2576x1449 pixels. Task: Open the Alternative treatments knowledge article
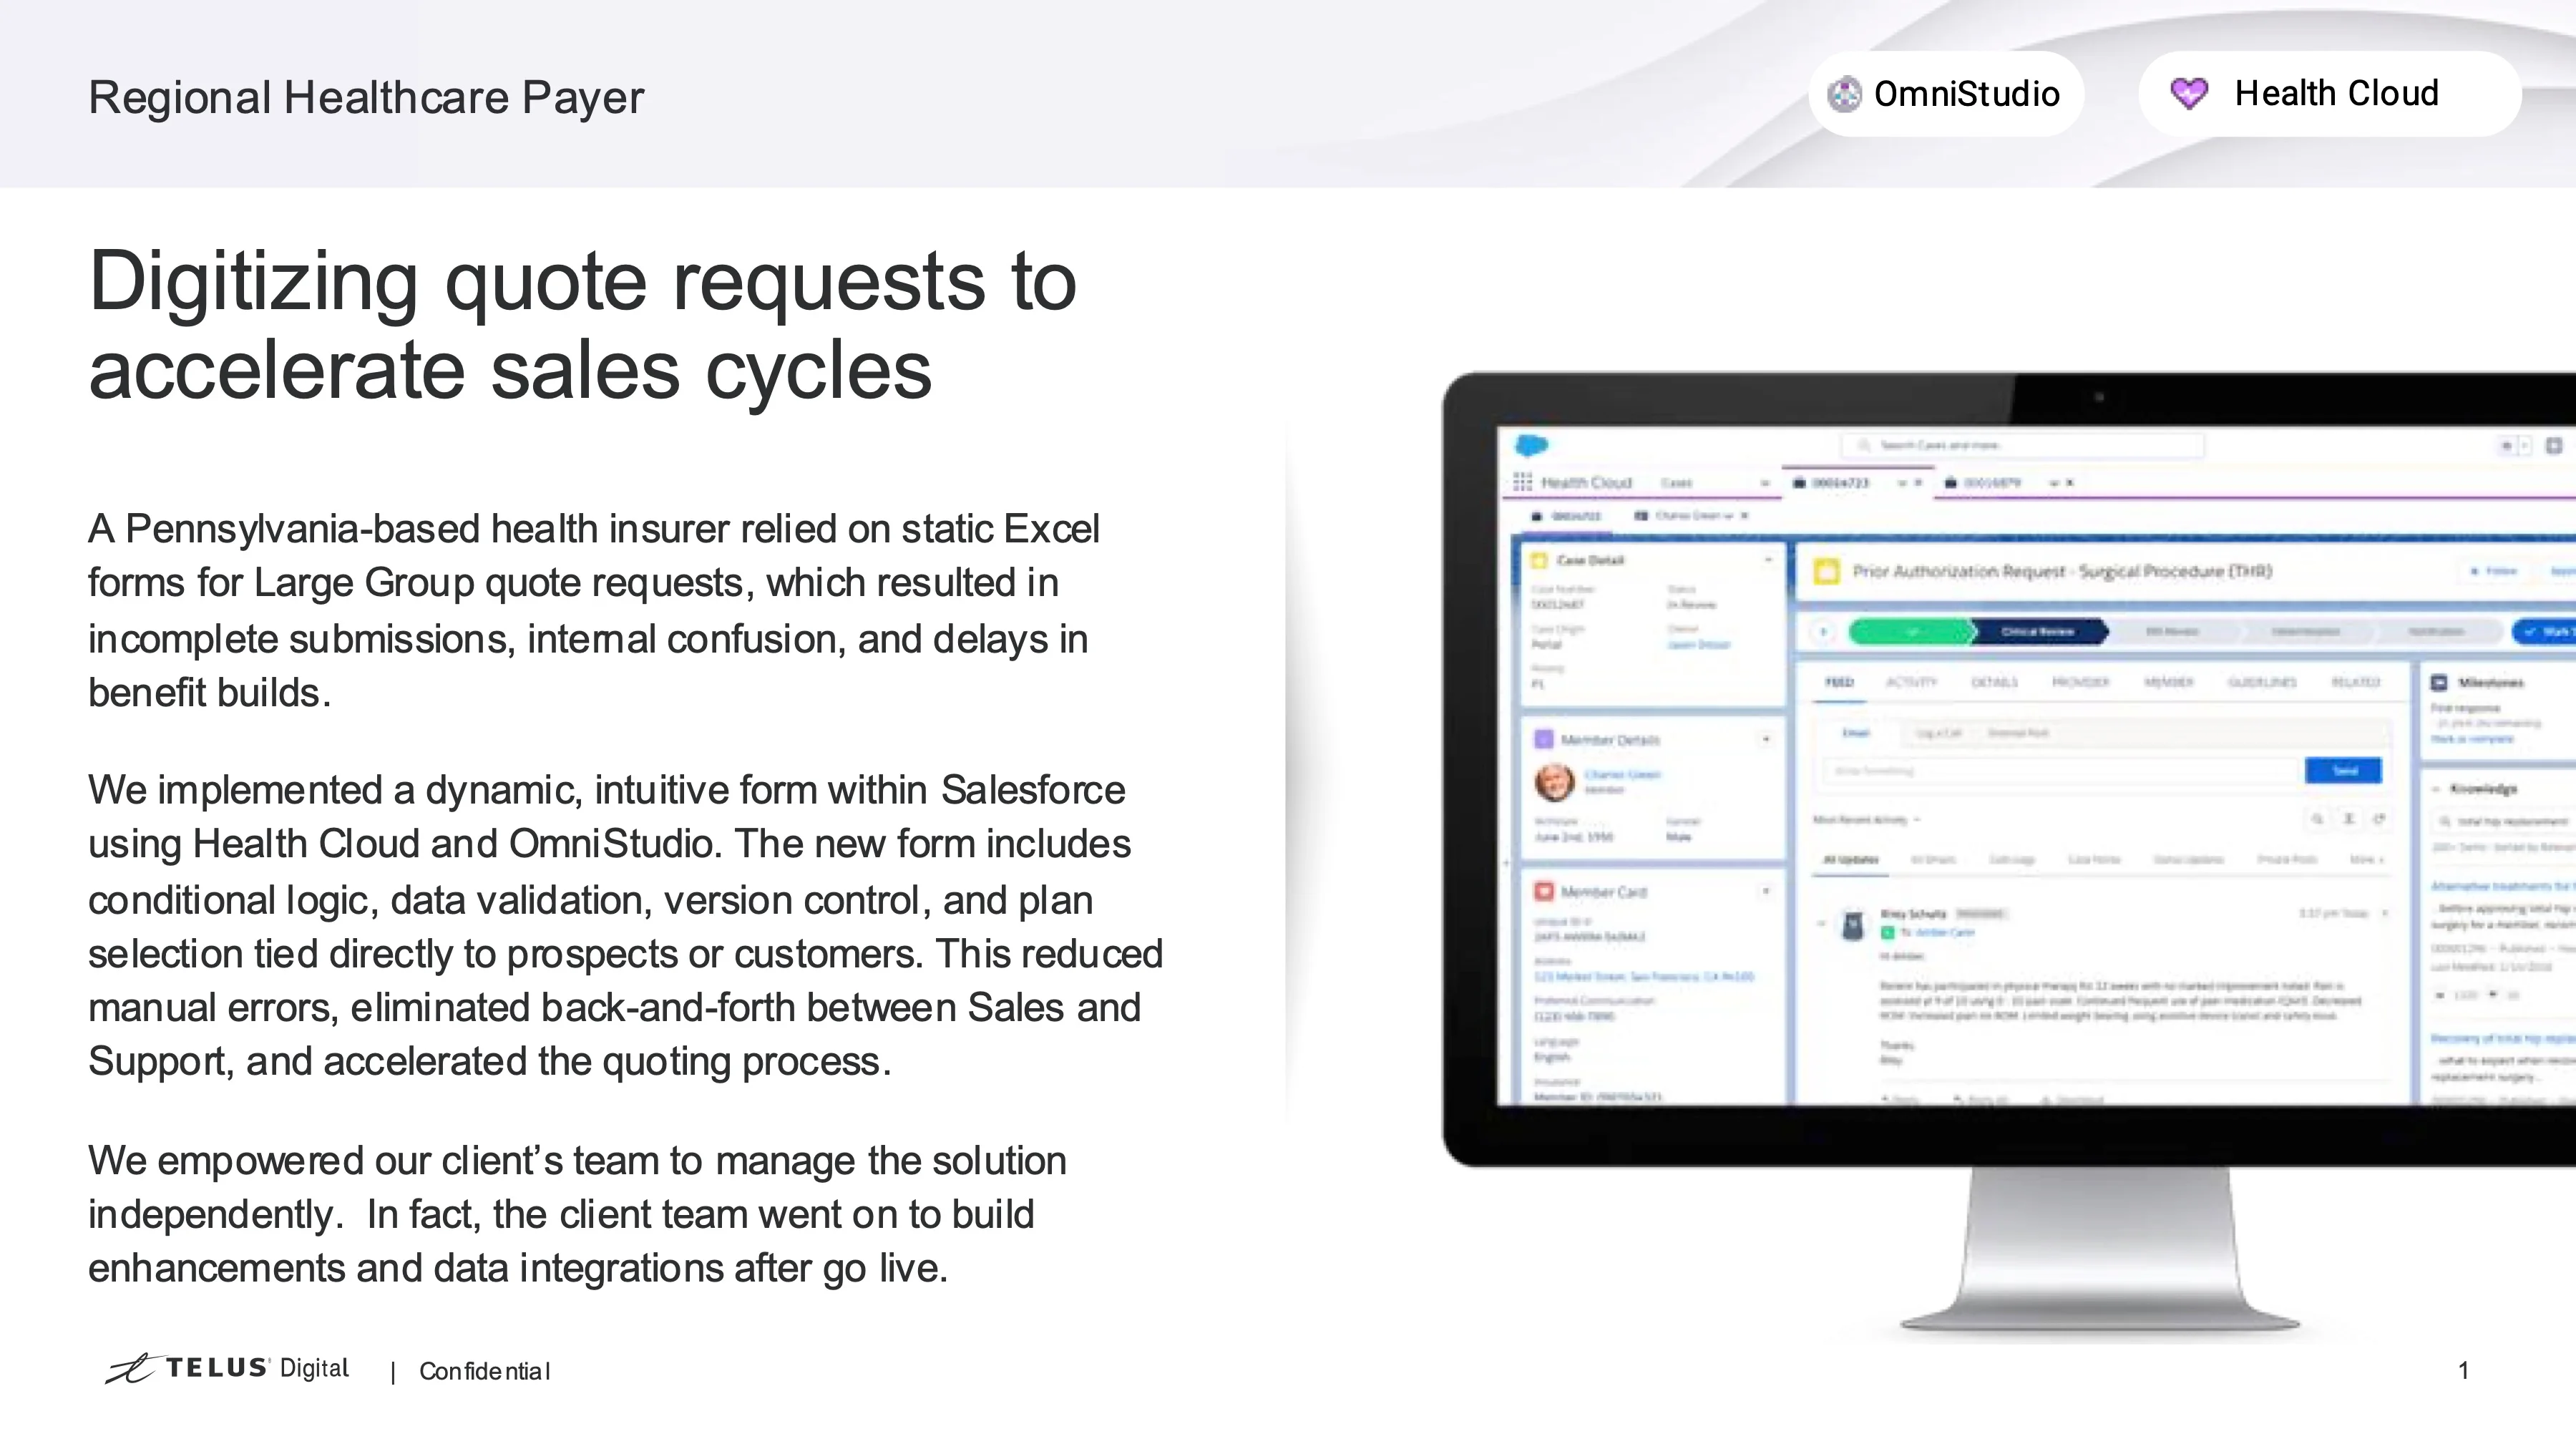click(x=2503, y=886)
